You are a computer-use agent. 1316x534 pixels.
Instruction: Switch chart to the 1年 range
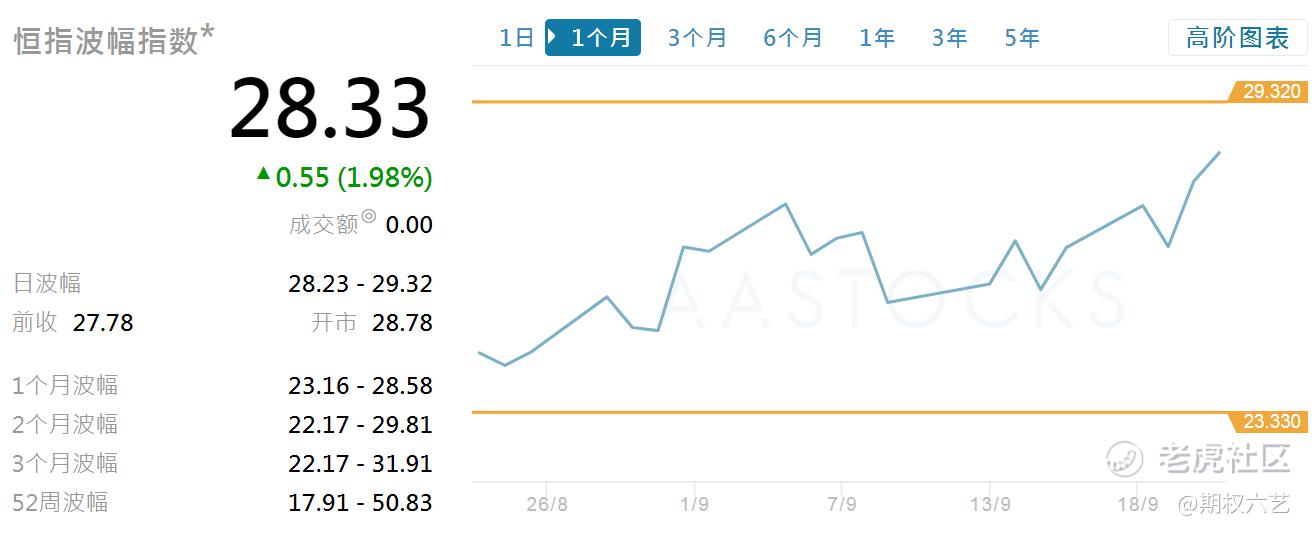(x=877, y=38)
